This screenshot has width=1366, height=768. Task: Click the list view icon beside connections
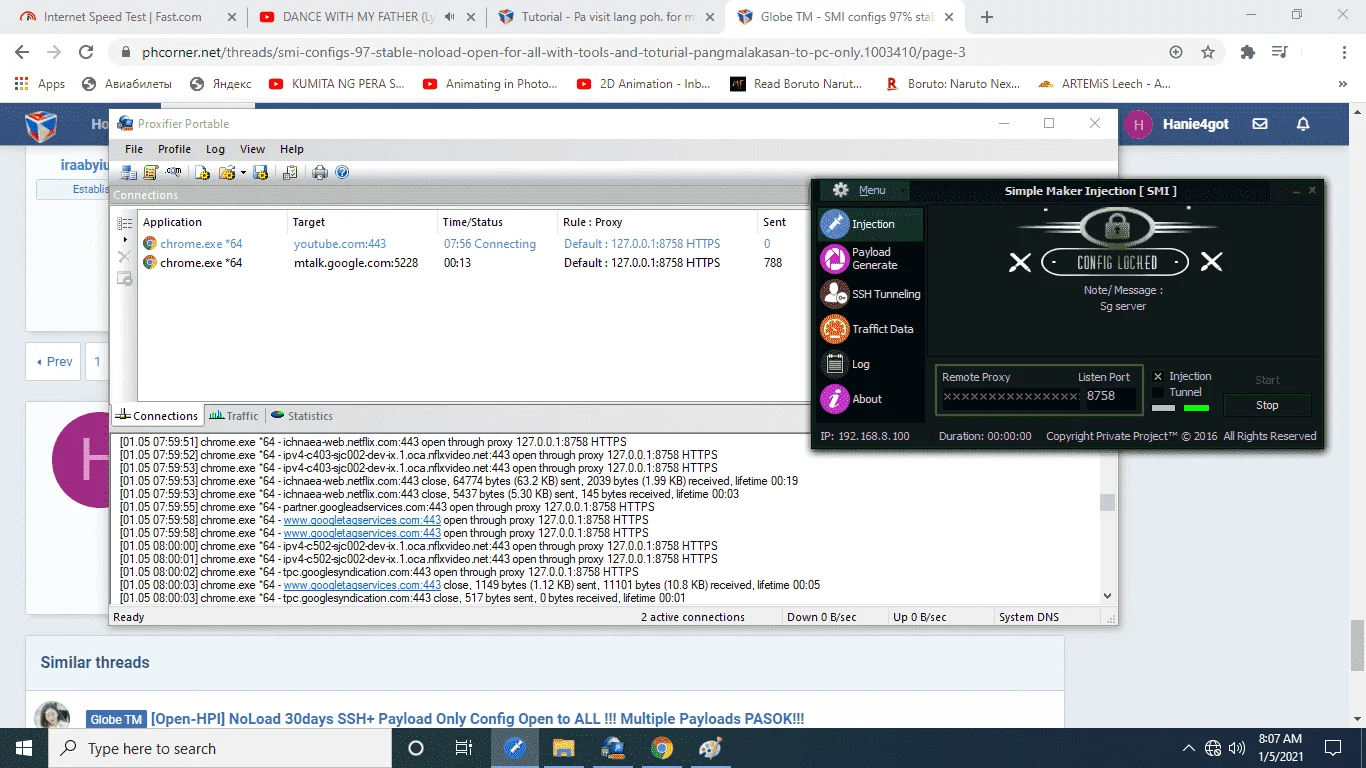(x=125, y=223)
